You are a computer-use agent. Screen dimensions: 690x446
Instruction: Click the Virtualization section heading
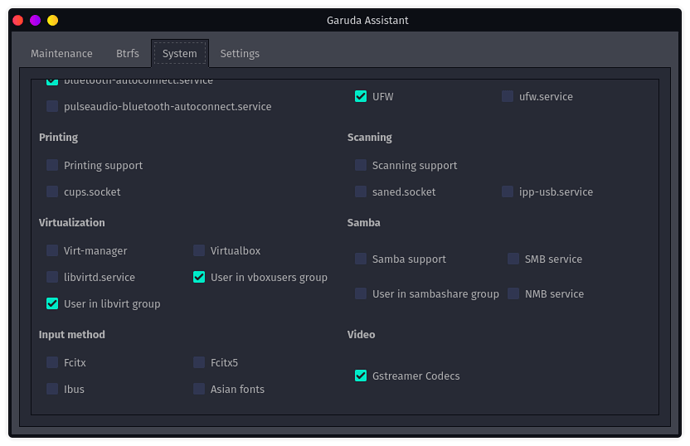click(72, 222)
